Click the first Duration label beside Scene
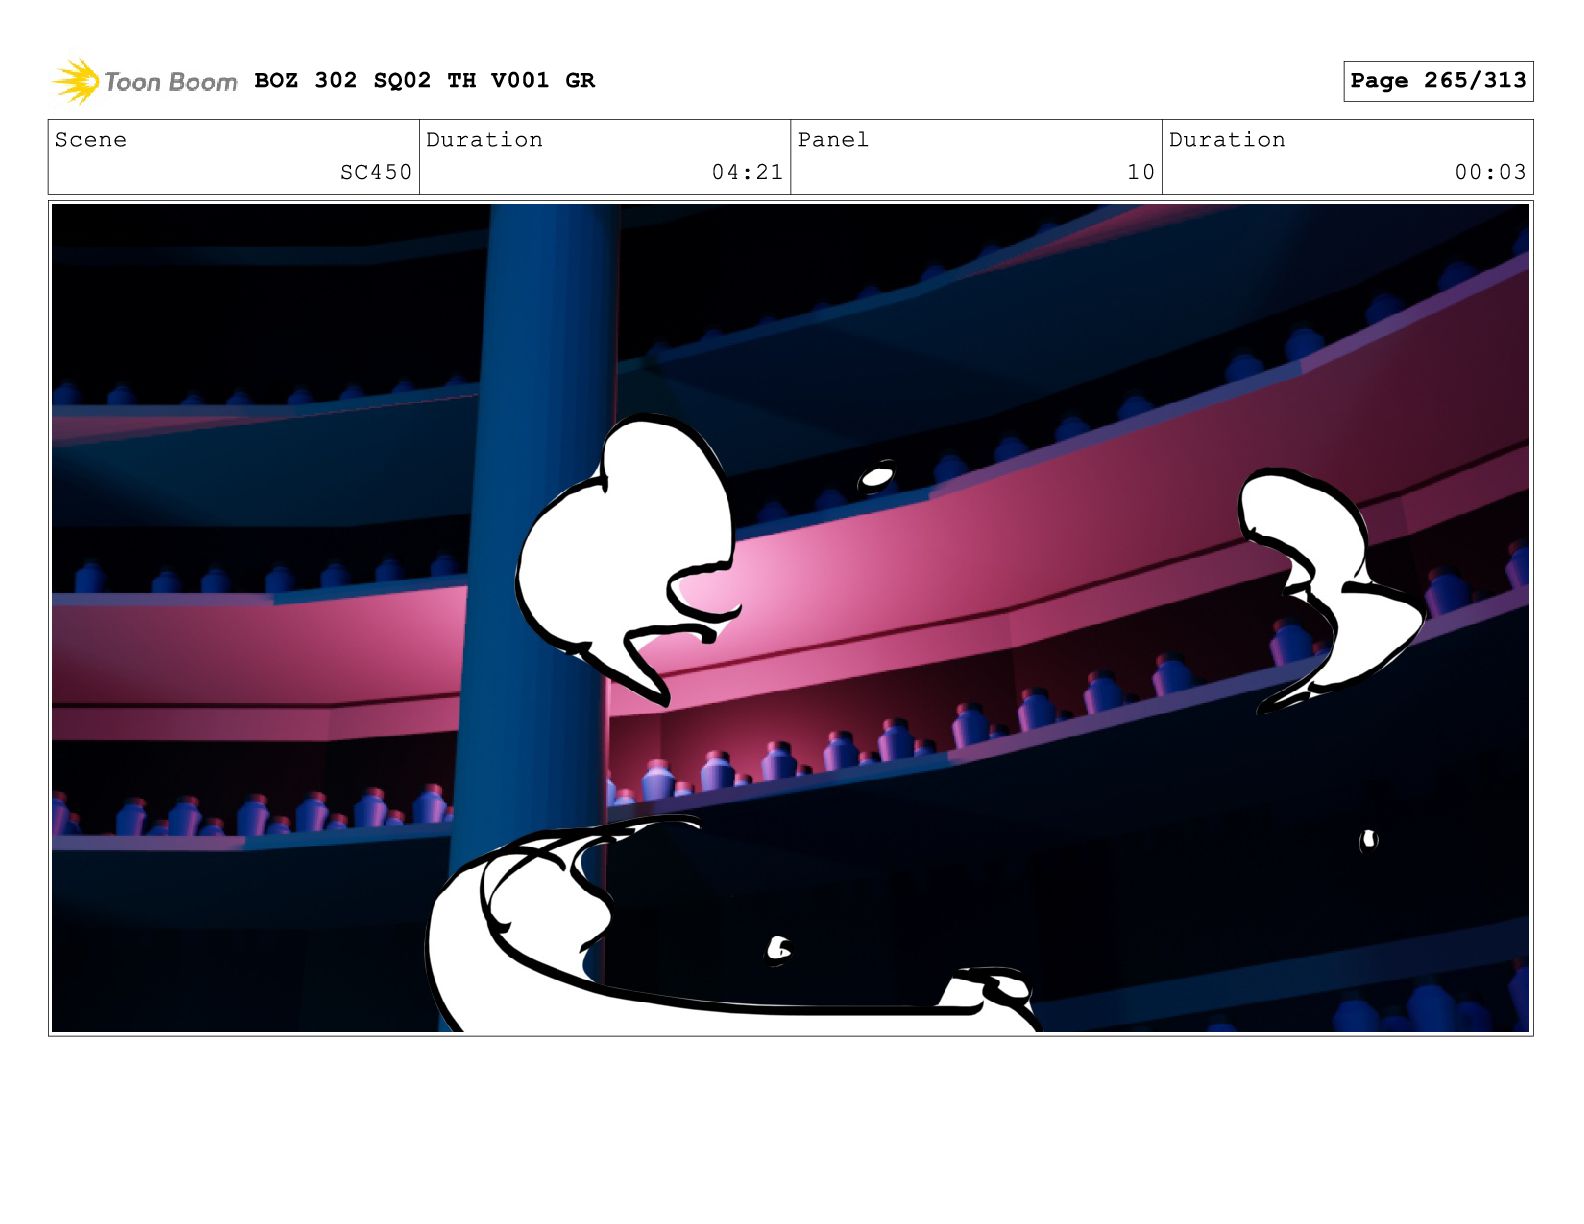The height and width of the screenshot is (1224, 1584). click(x=484, y=140)
